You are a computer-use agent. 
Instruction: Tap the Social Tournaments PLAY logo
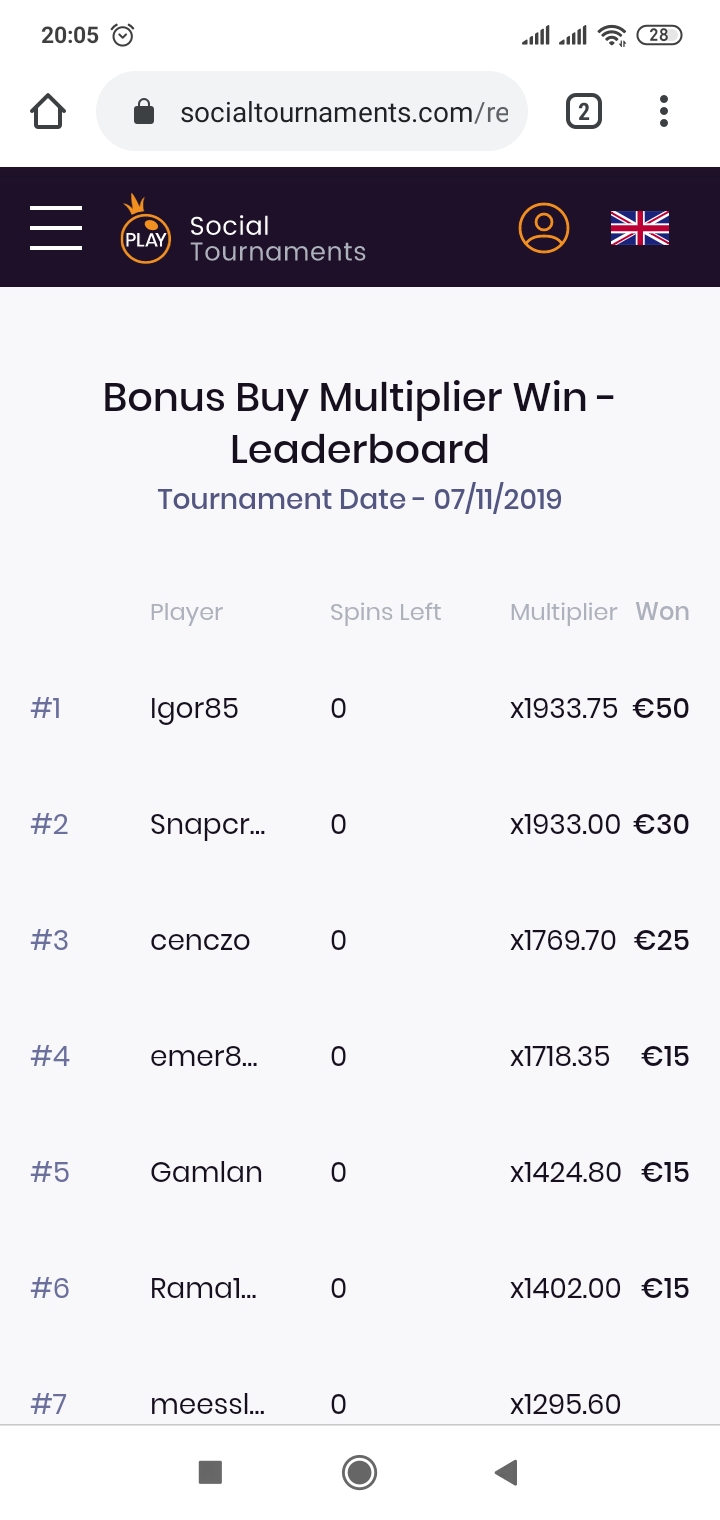(x=146, y=230)
